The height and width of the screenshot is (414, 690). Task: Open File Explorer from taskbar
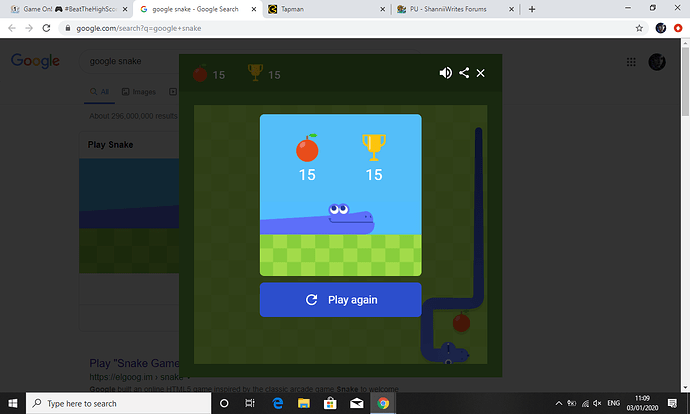pyautogui.click(x=304, y=403)
